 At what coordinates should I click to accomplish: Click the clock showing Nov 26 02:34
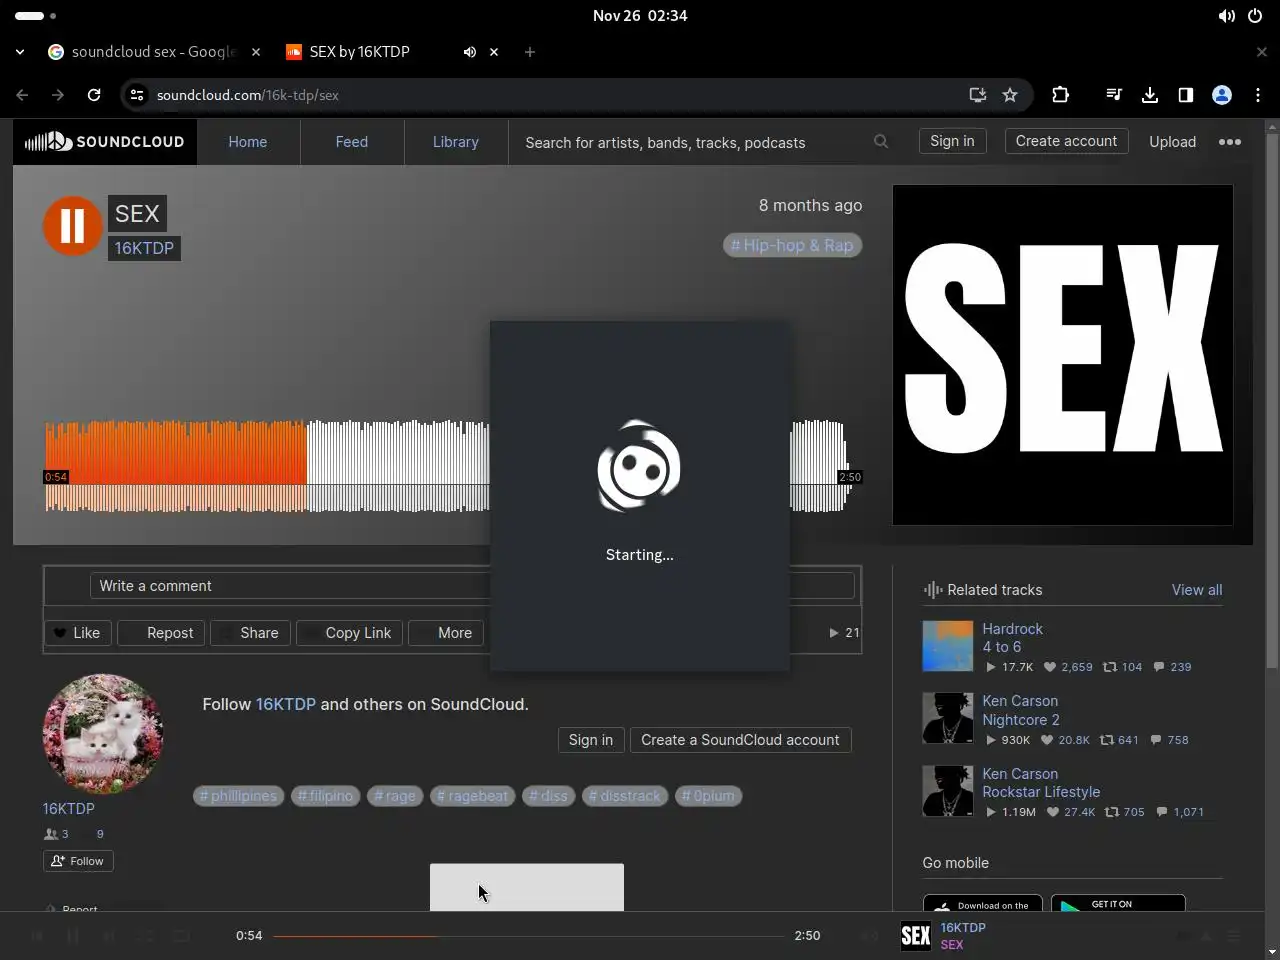point(640,16)
